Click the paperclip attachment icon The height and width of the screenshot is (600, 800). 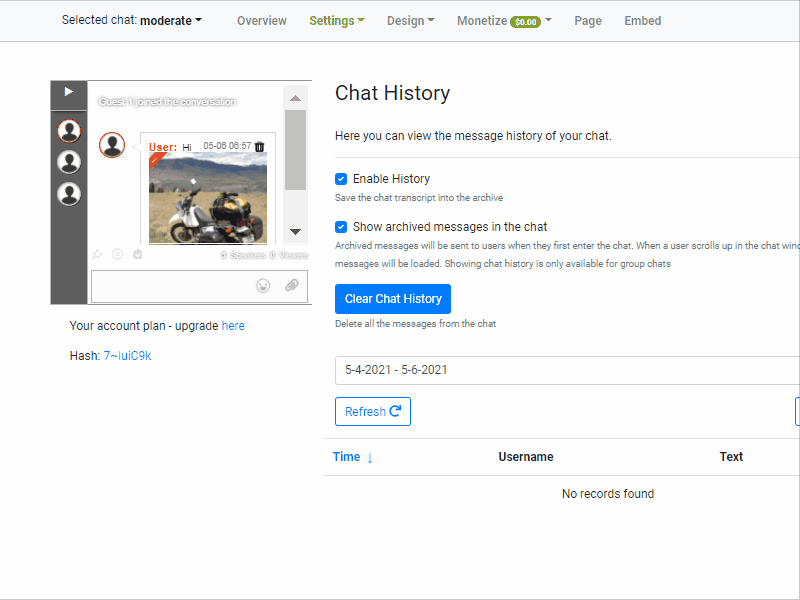coord(291,286)
